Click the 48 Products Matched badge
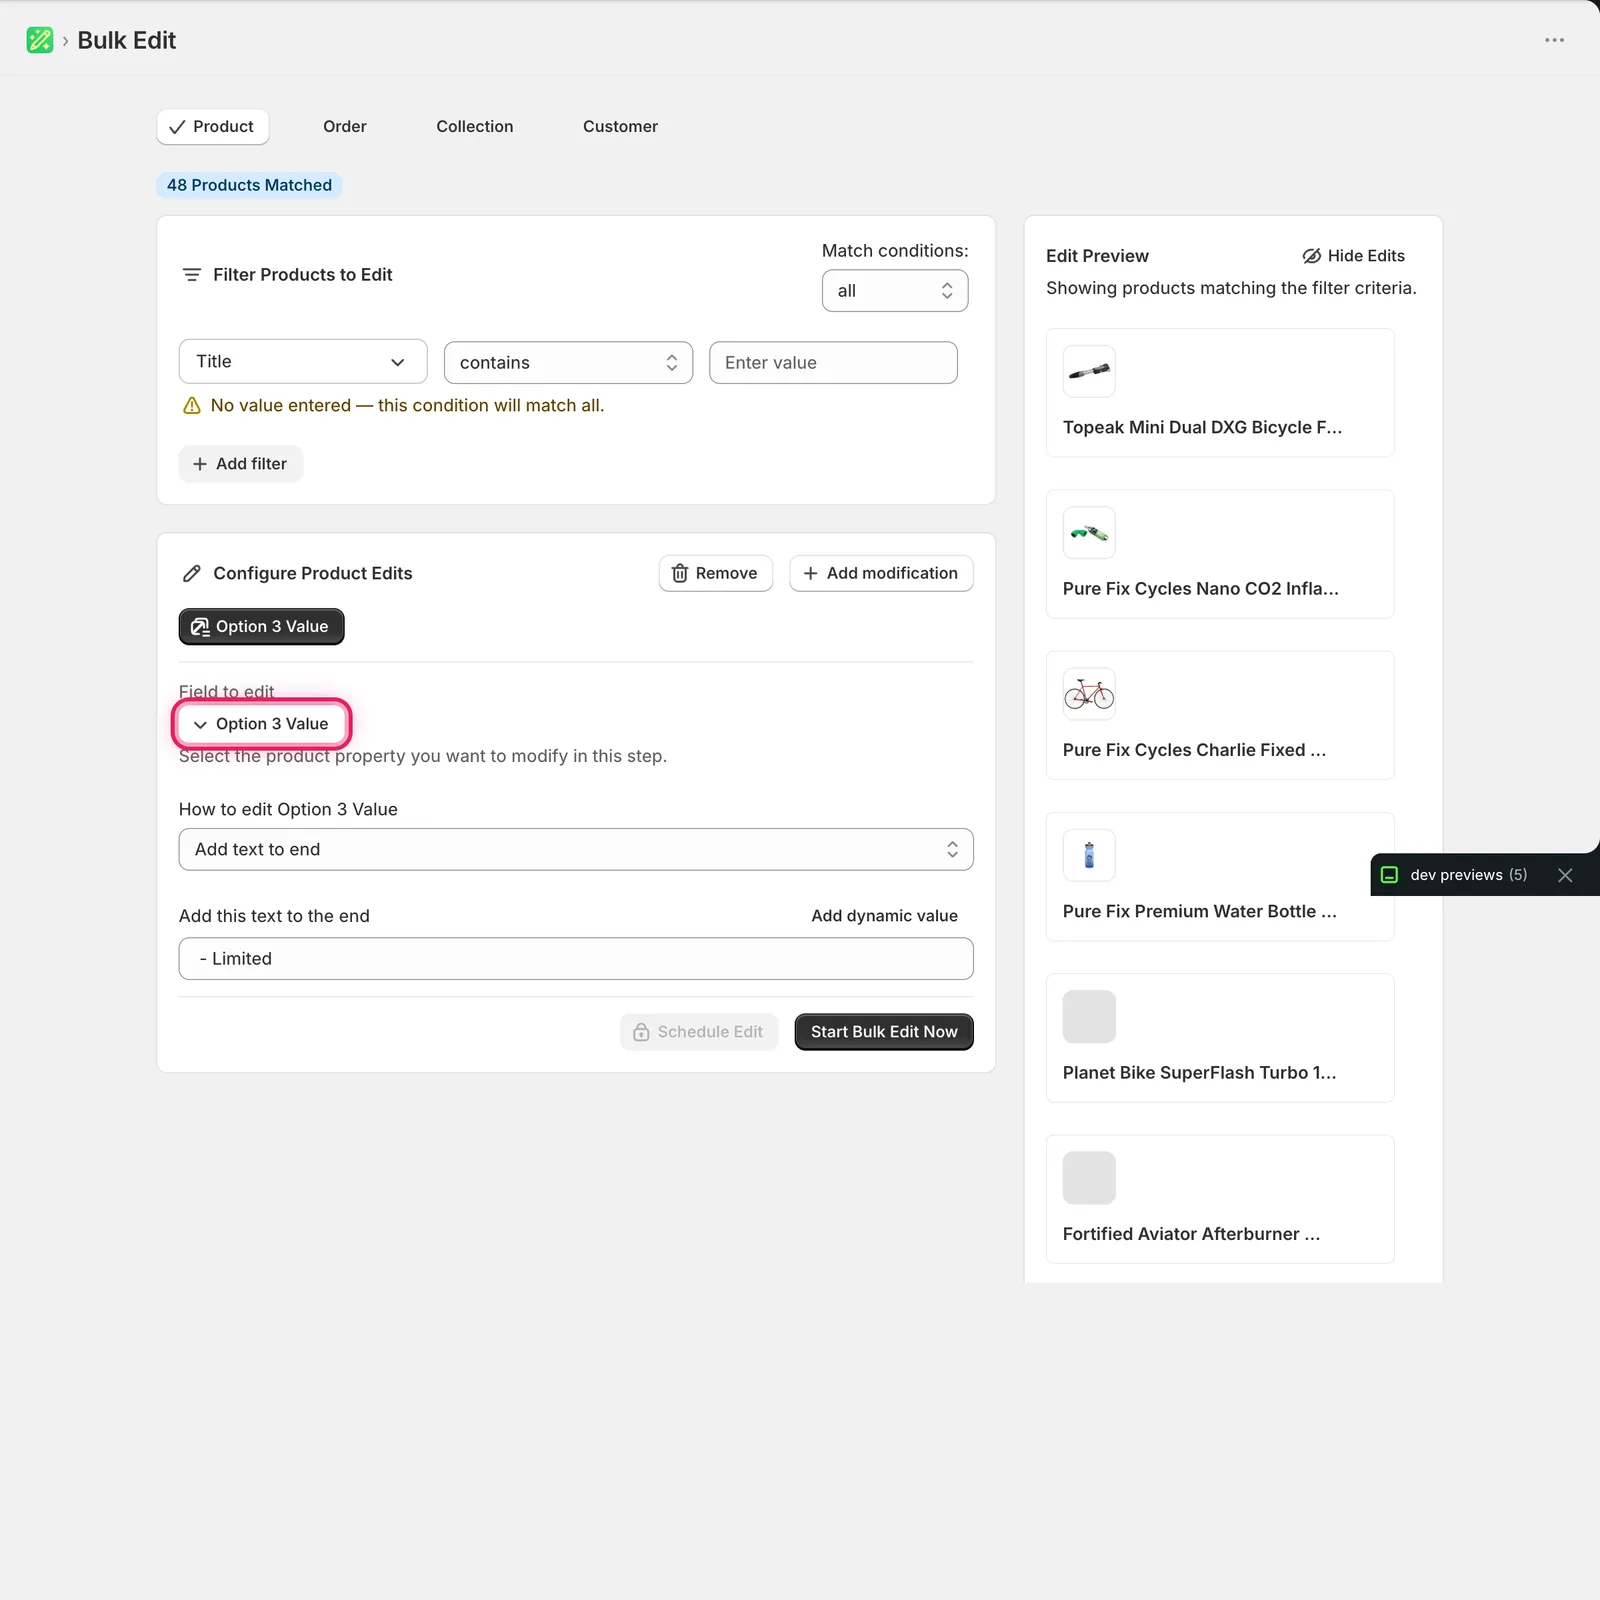The height and width of the screenshot is (1600, 1600). [x=249, y=185]
